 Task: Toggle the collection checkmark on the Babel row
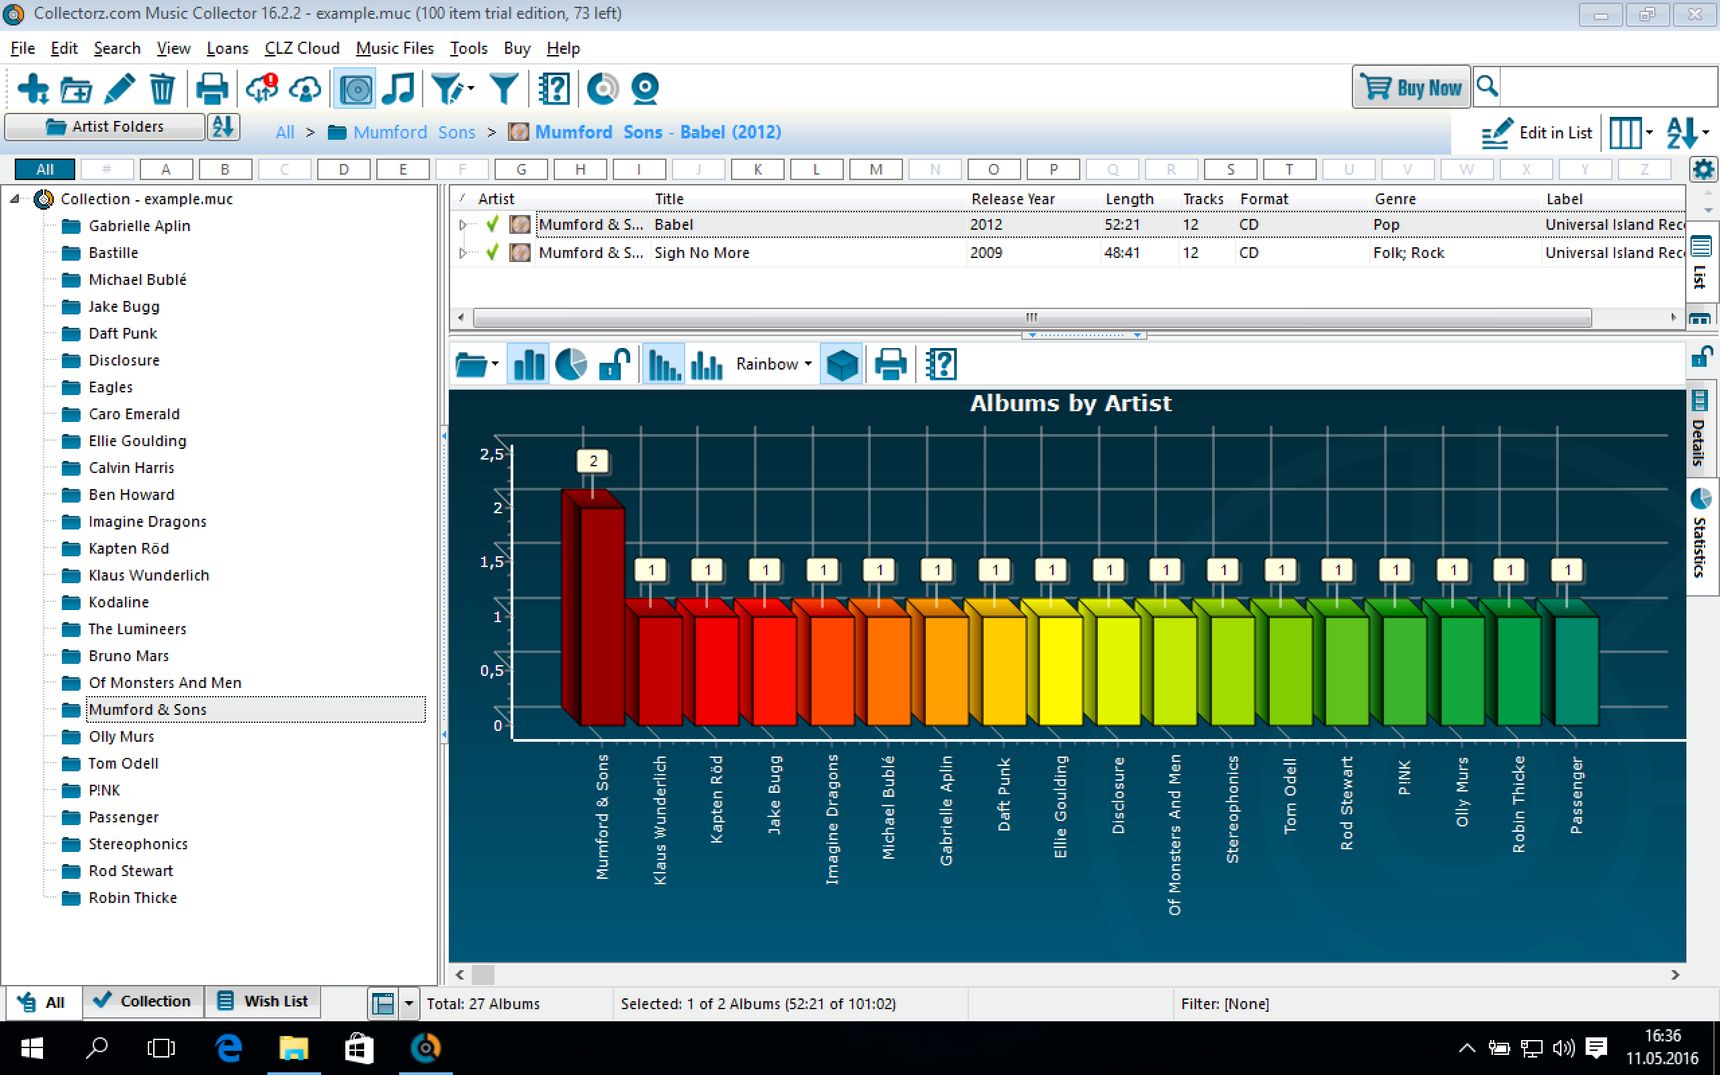pyautogui.click(x=492, y=225)
